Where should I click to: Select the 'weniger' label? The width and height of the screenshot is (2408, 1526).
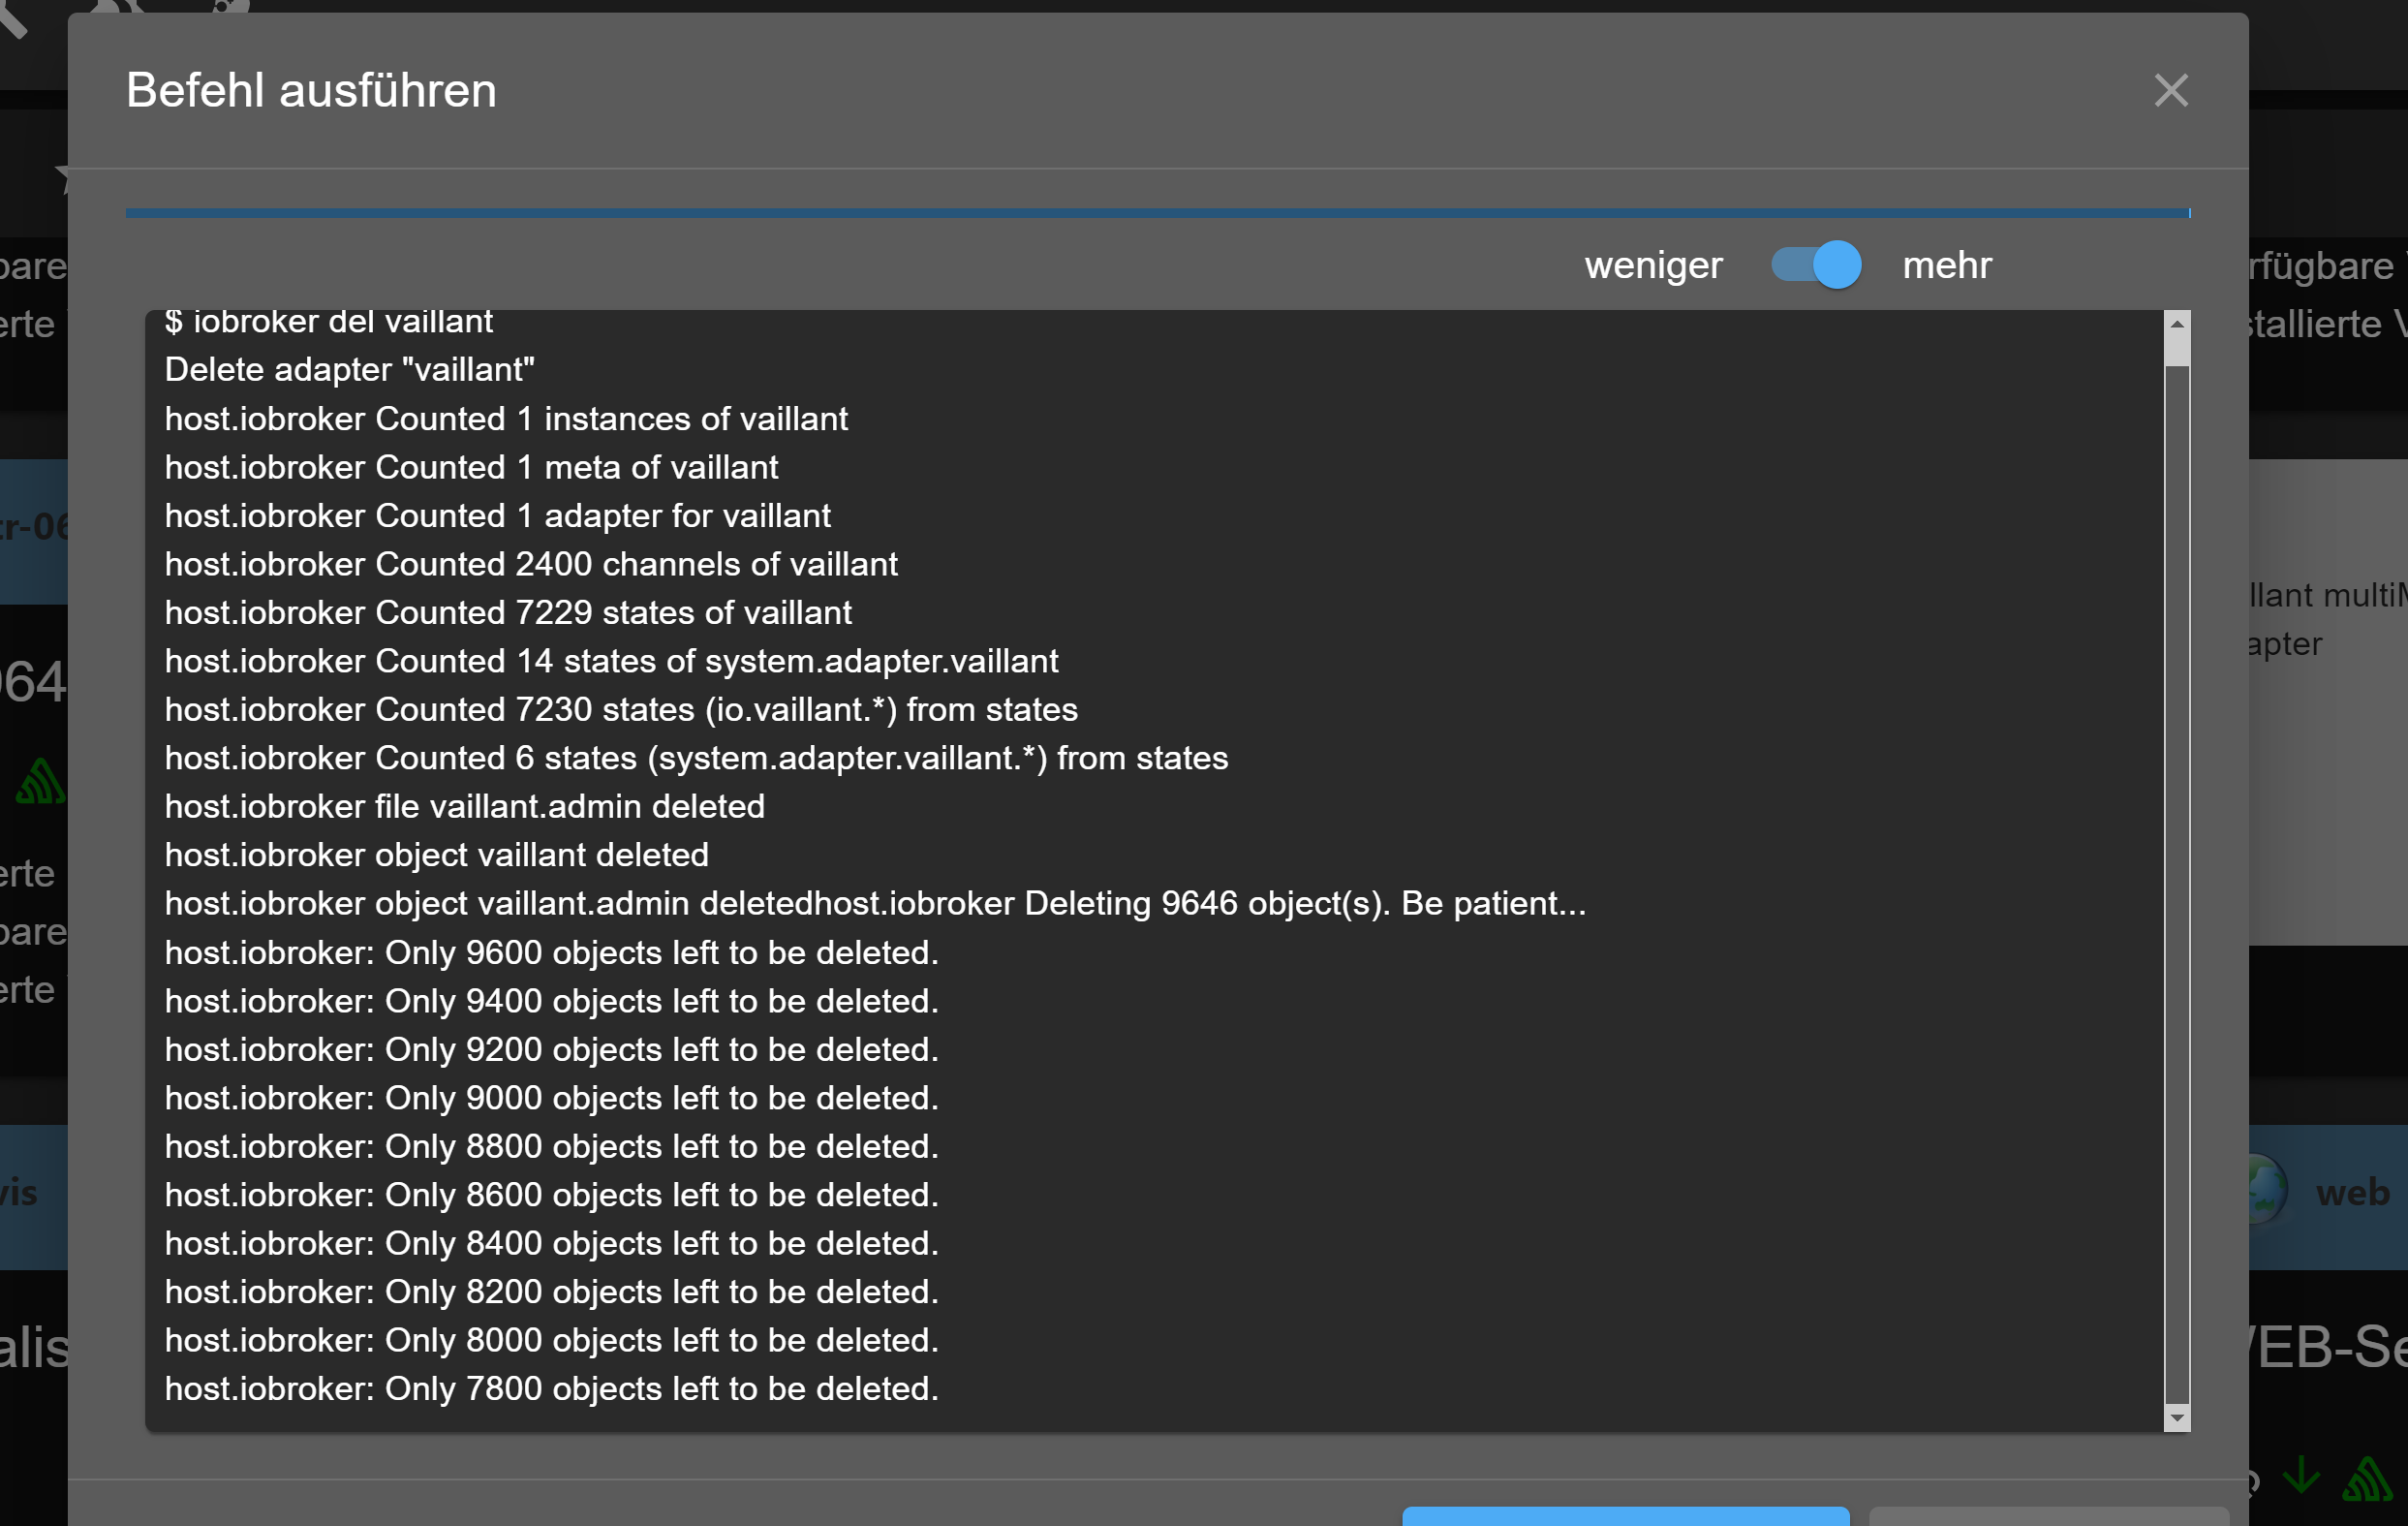coord(1653,265)
